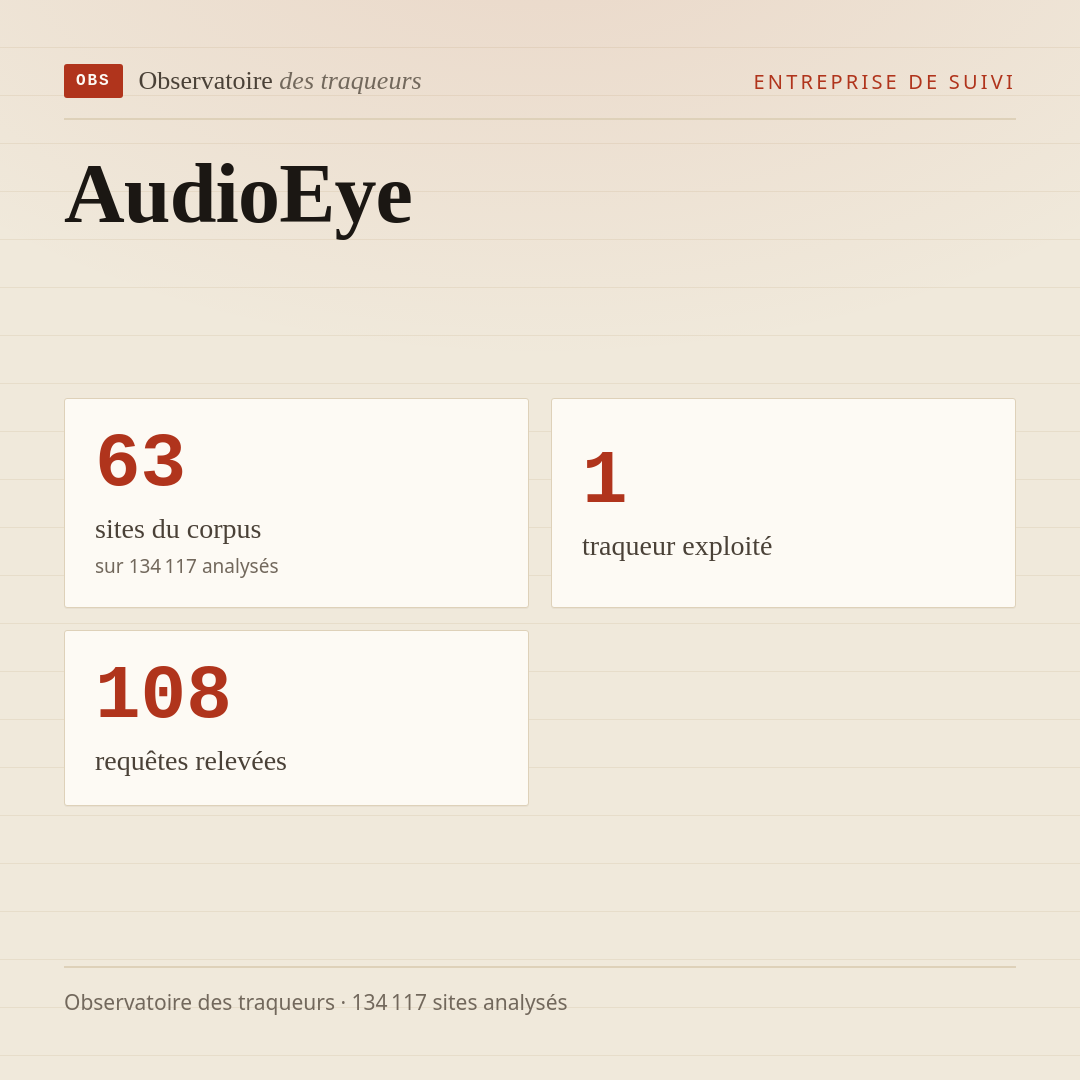Image resolution: width=1080 pixels, height=1080 pixels.
Task: Click the red OBS logo badge
Action: pyautogui.click(x=94, y=81)
